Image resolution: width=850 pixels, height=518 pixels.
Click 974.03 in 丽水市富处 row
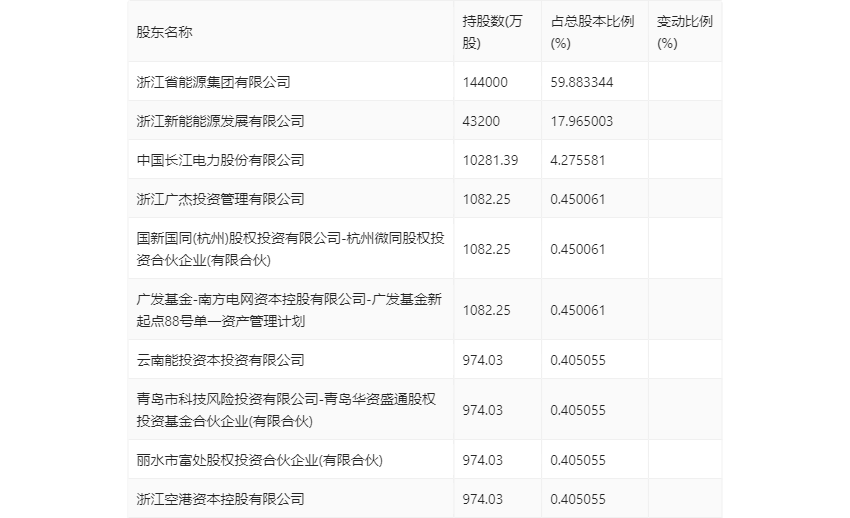(482, 460)
